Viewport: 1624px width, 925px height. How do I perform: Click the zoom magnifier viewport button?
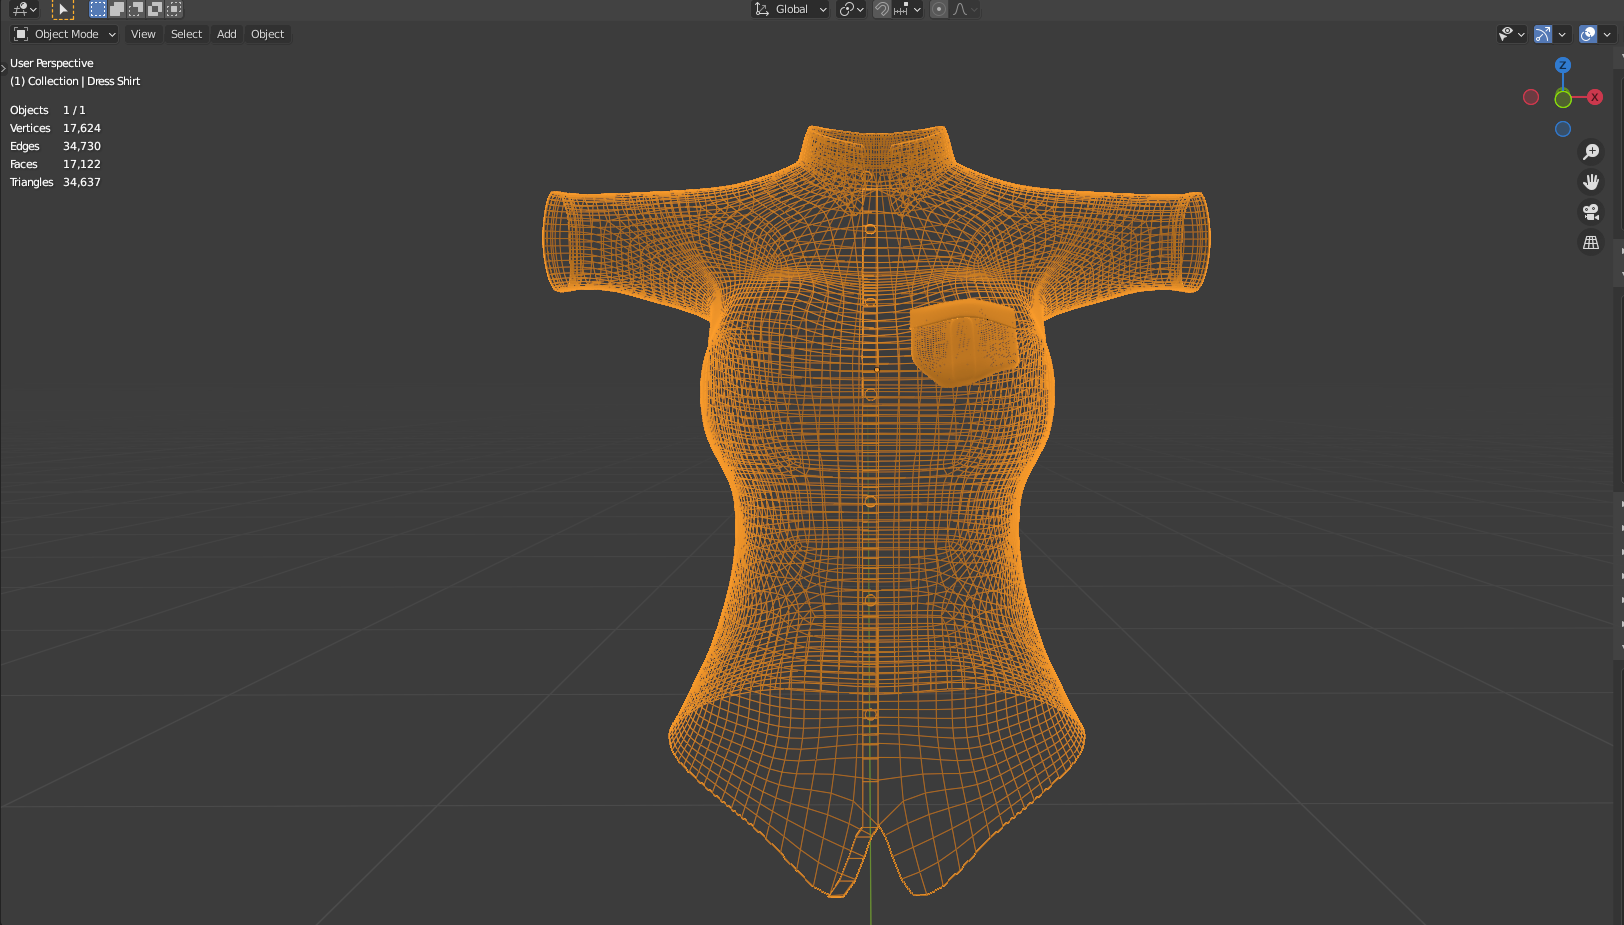[1591, 152]
